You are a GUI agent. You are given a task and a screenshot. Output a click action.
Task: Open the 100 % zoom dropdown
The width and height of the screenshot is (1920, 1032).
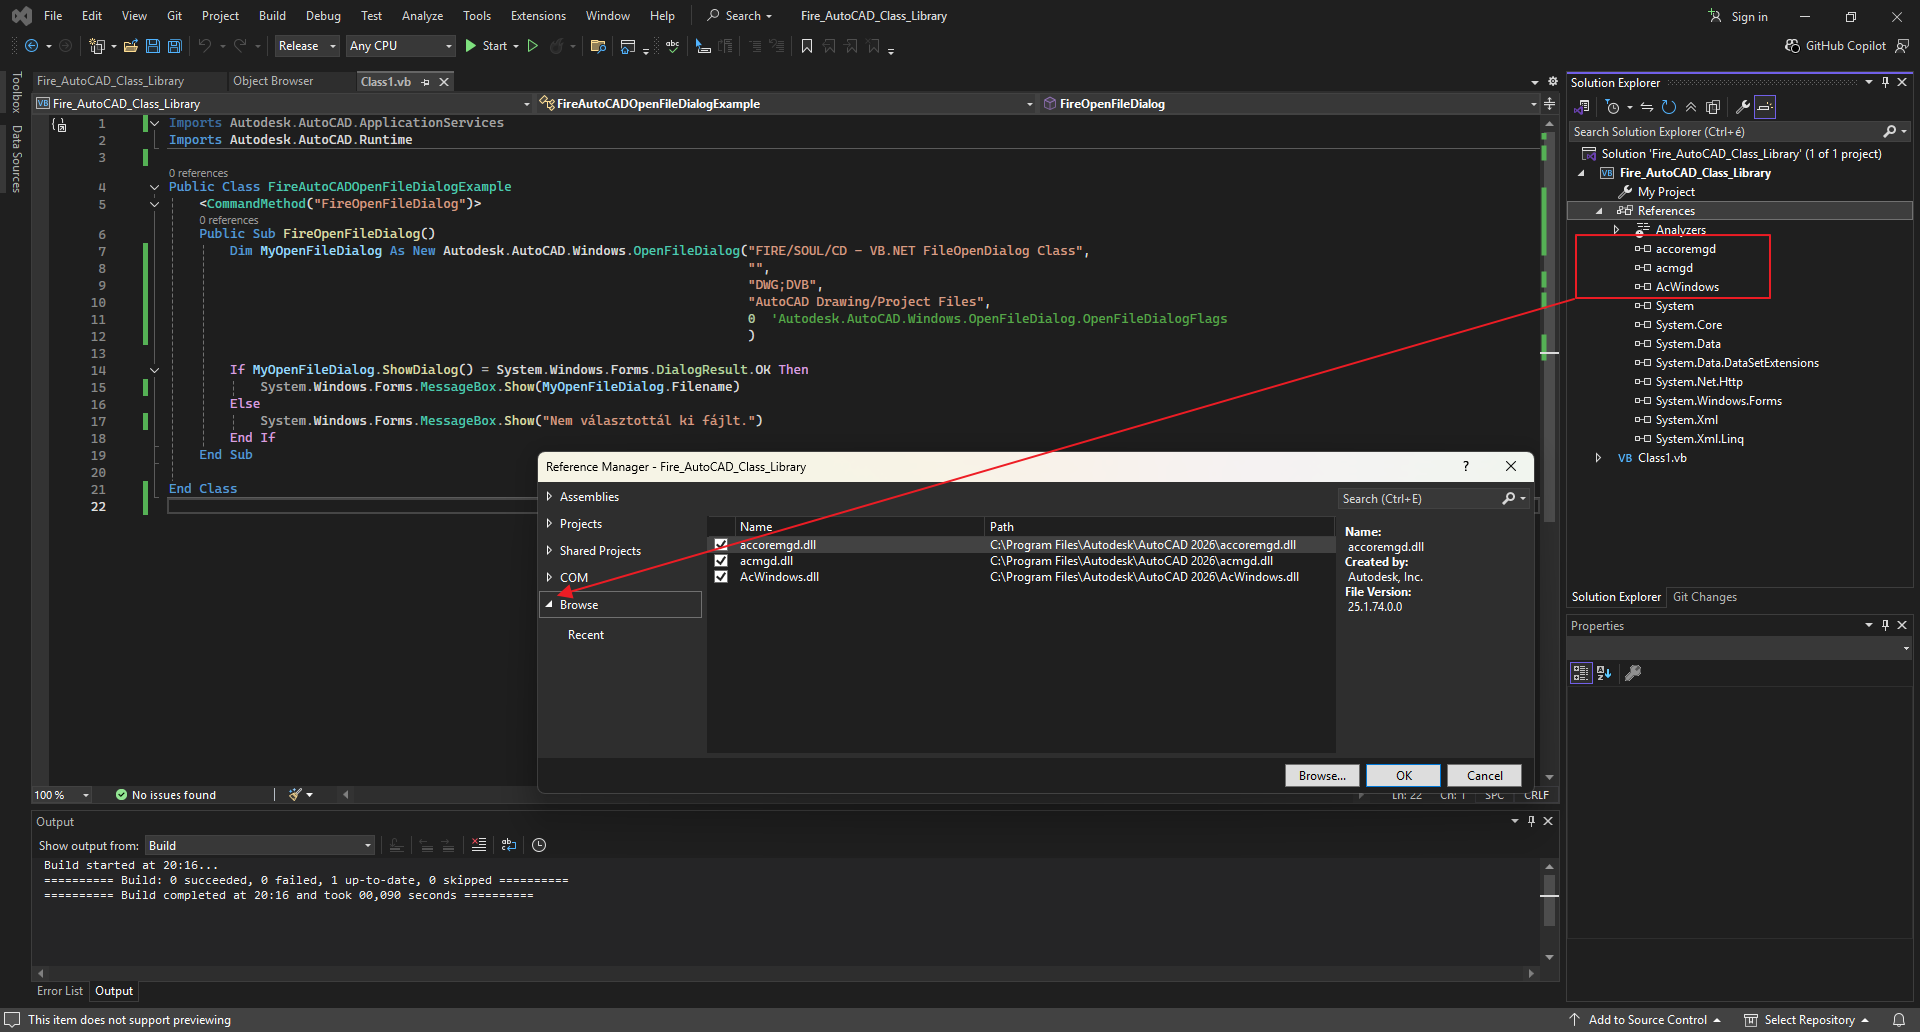pyautogui.click(x=61, y=795)
